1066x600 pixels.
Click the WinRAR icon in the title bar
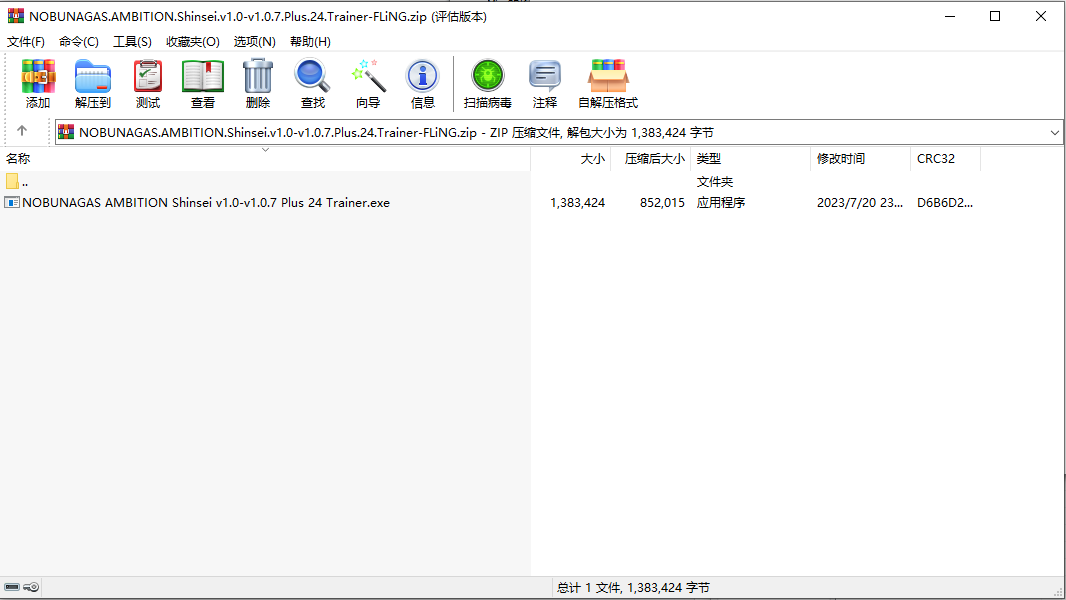[x=16, y=16]
